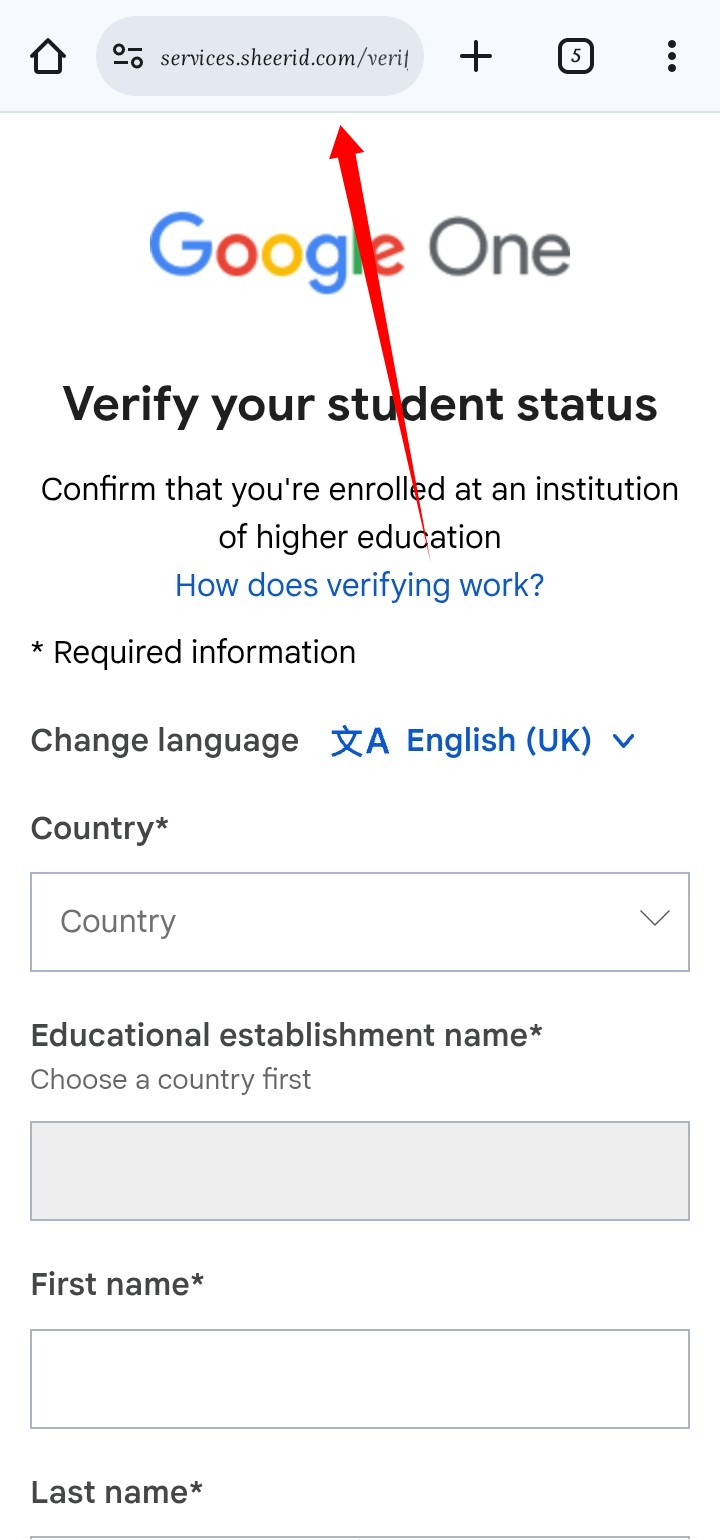The height and width of the screenshot is (1540, 720).
Task: Open the tab switcher showing 5 tabs
Action: click(575, 56)
